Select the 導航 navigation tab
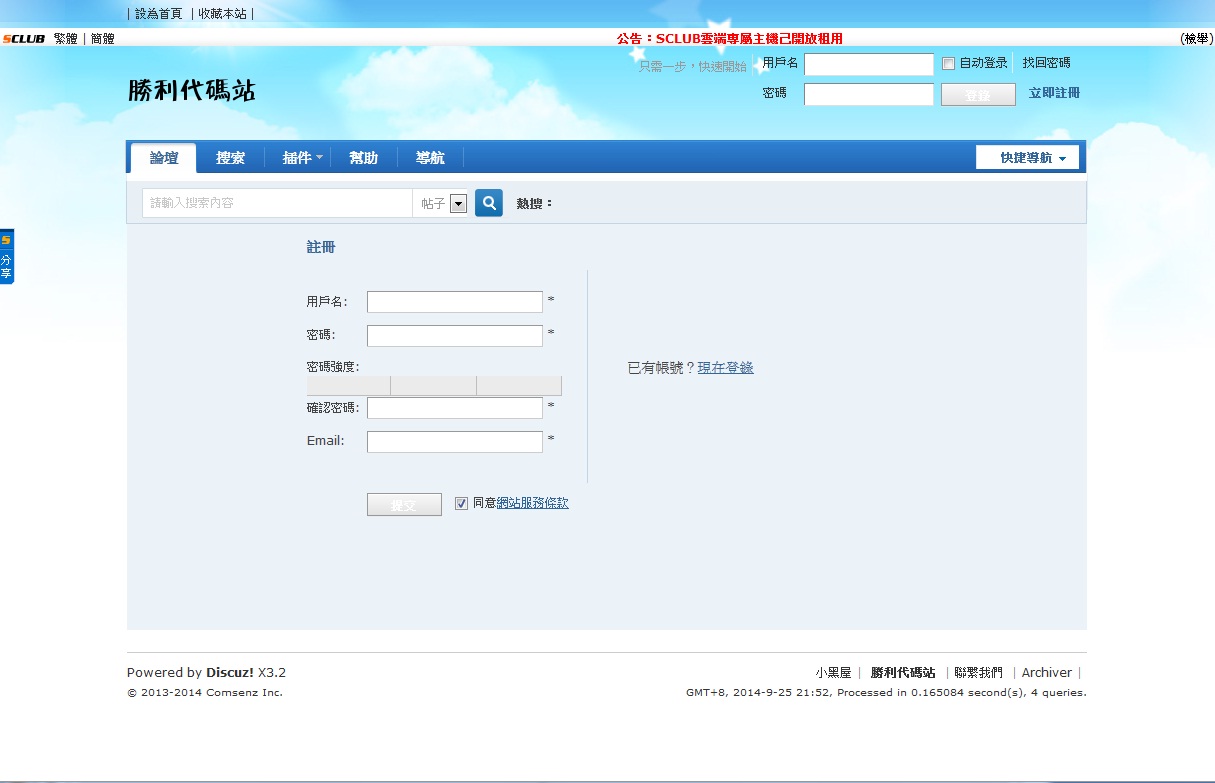This screenshot has height=783, width=1215. click(430, 158)
